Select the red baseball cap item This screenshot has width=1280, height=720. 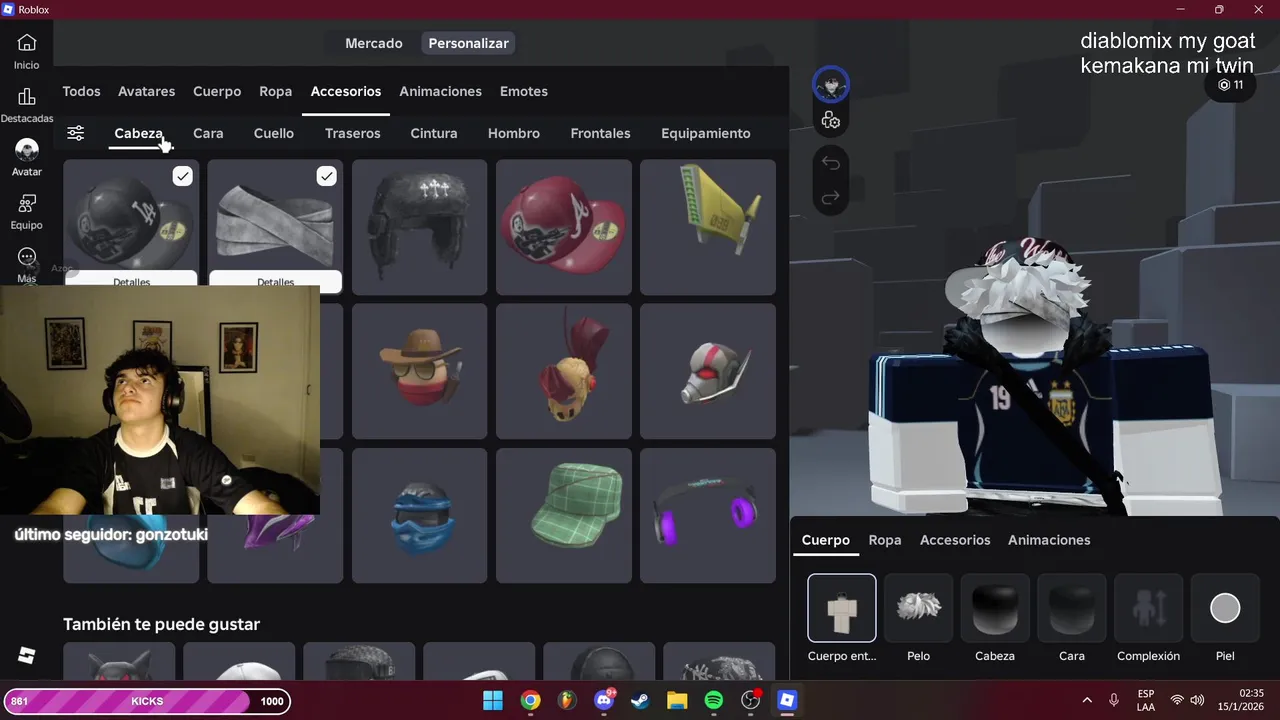pyautogui.click(x=564, y=227)
